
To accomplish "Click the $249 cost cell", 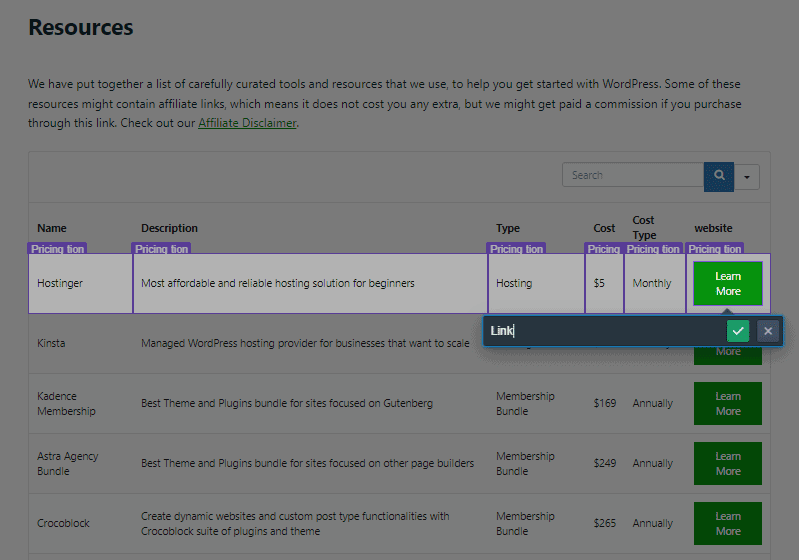I will [604, 463].
